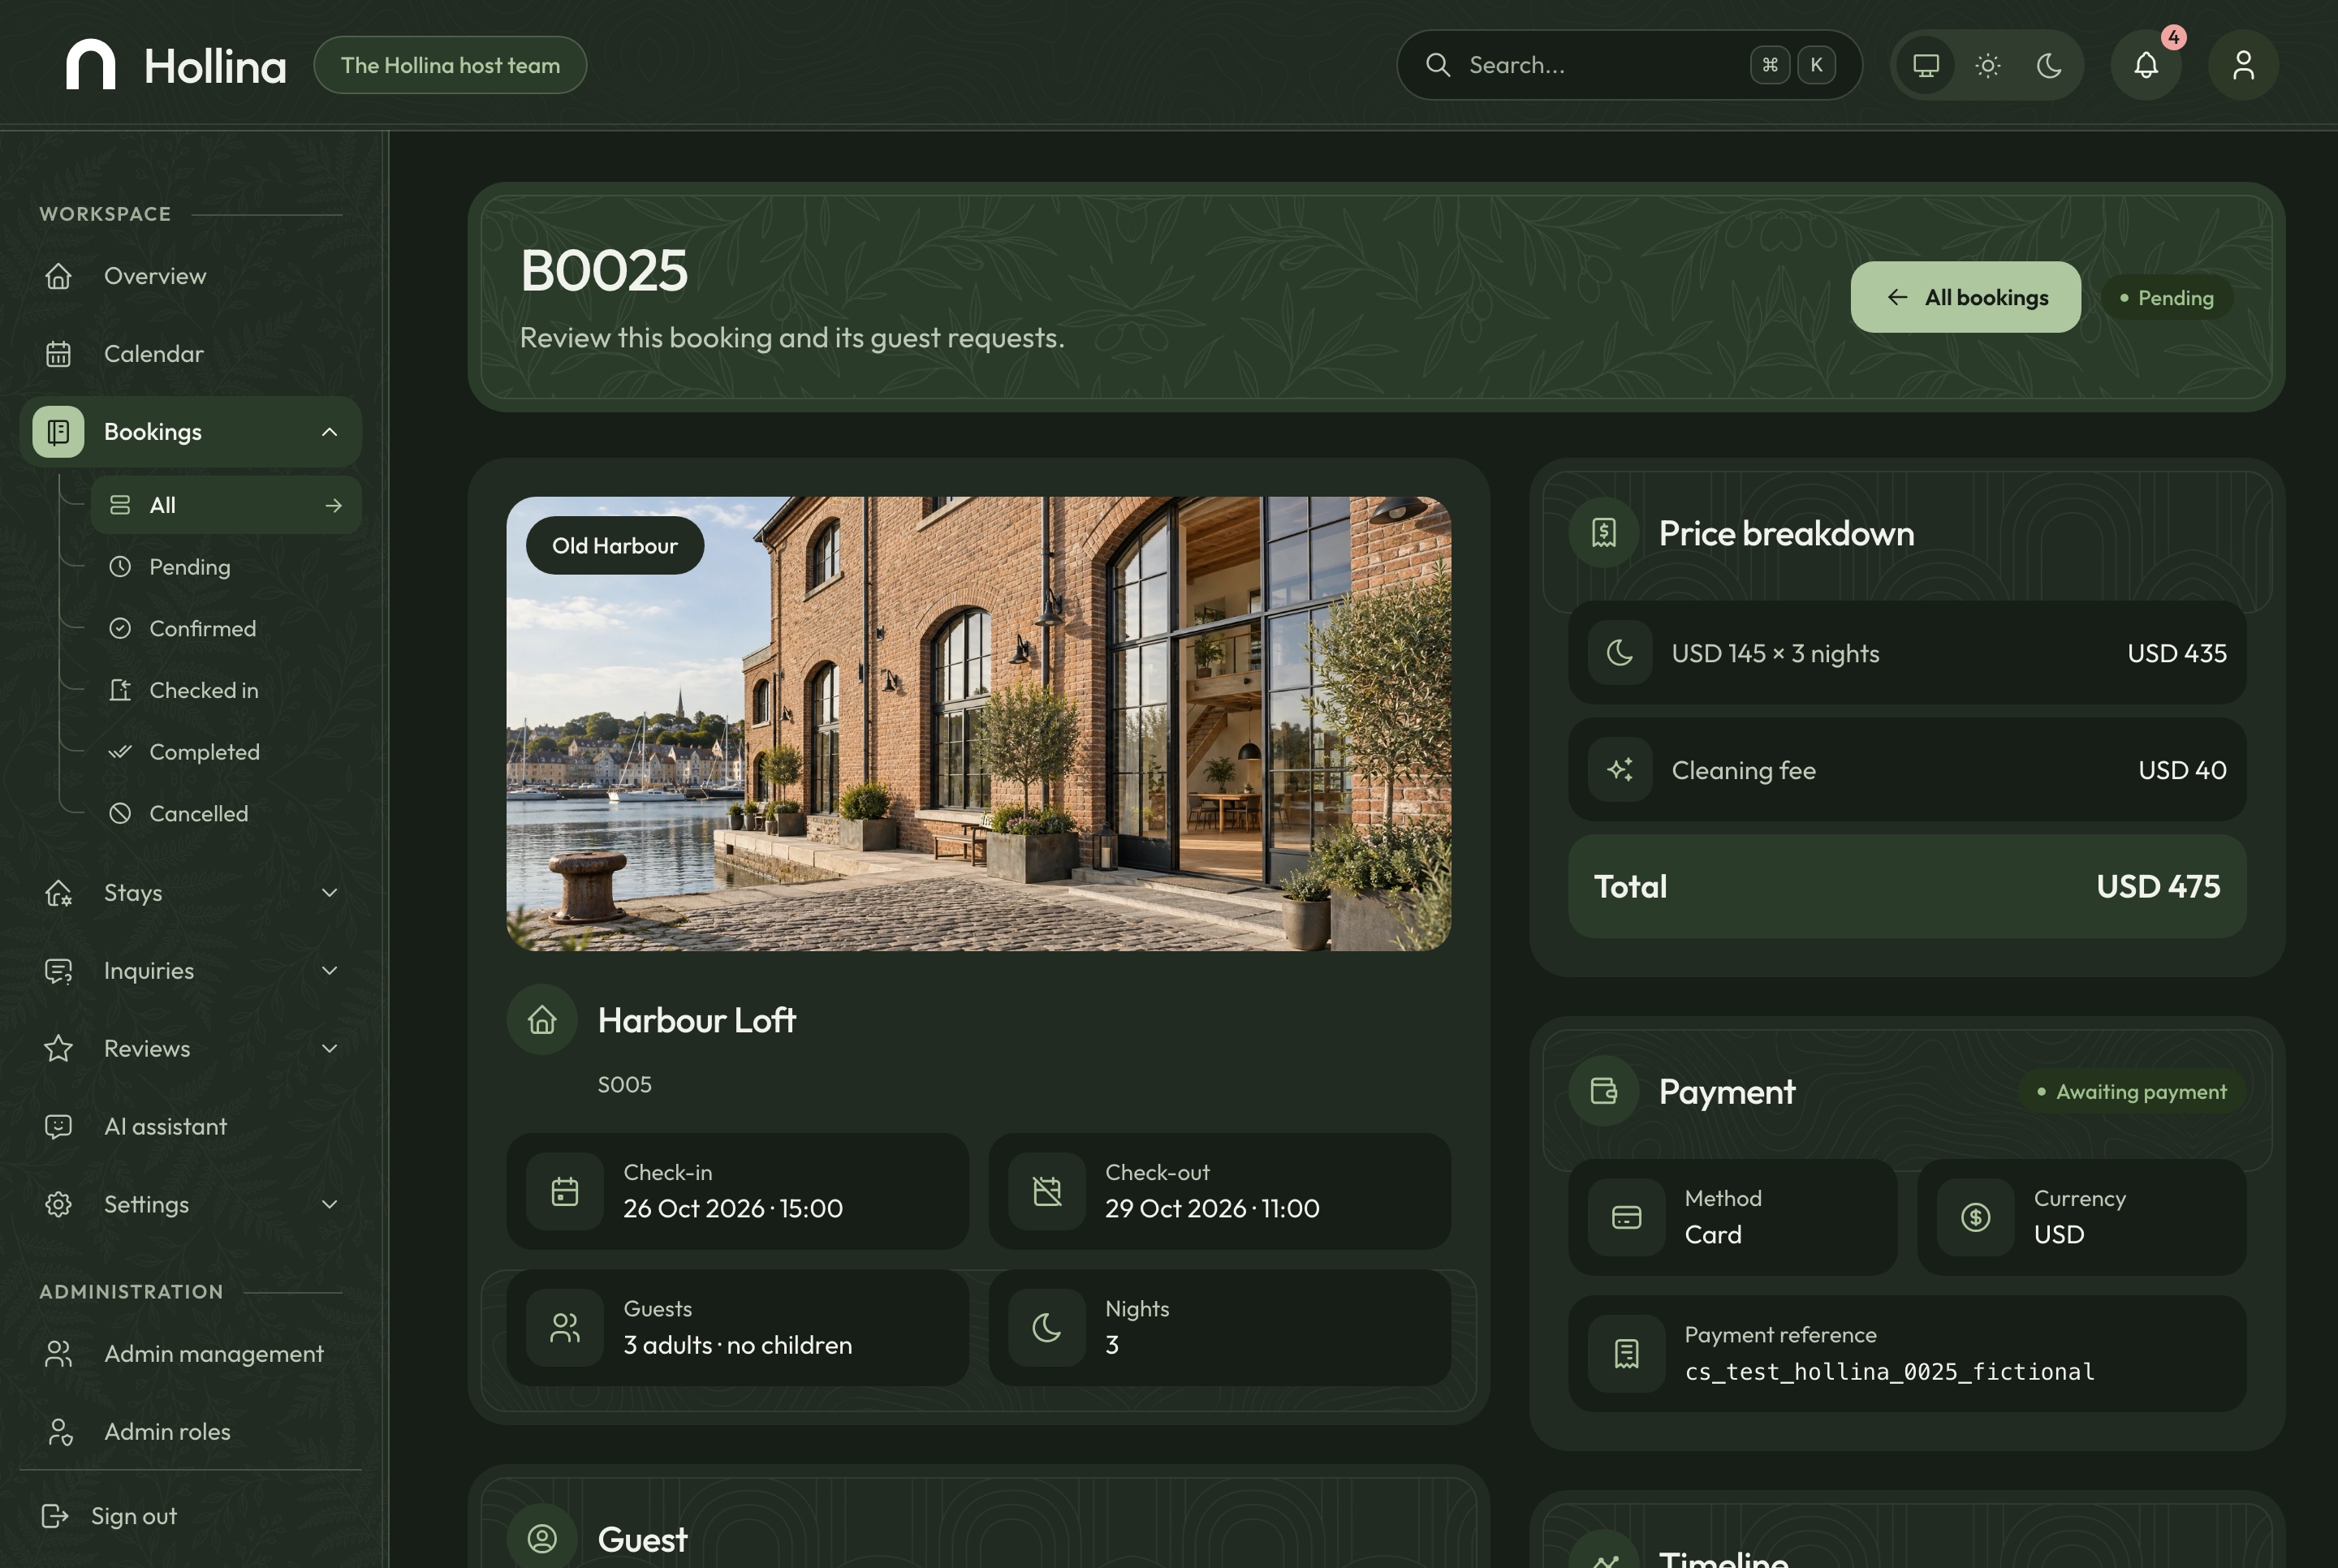Filter by Pending bookings
The height and width of the screenshot is (1568, 2338).
[x=226, y=567]
